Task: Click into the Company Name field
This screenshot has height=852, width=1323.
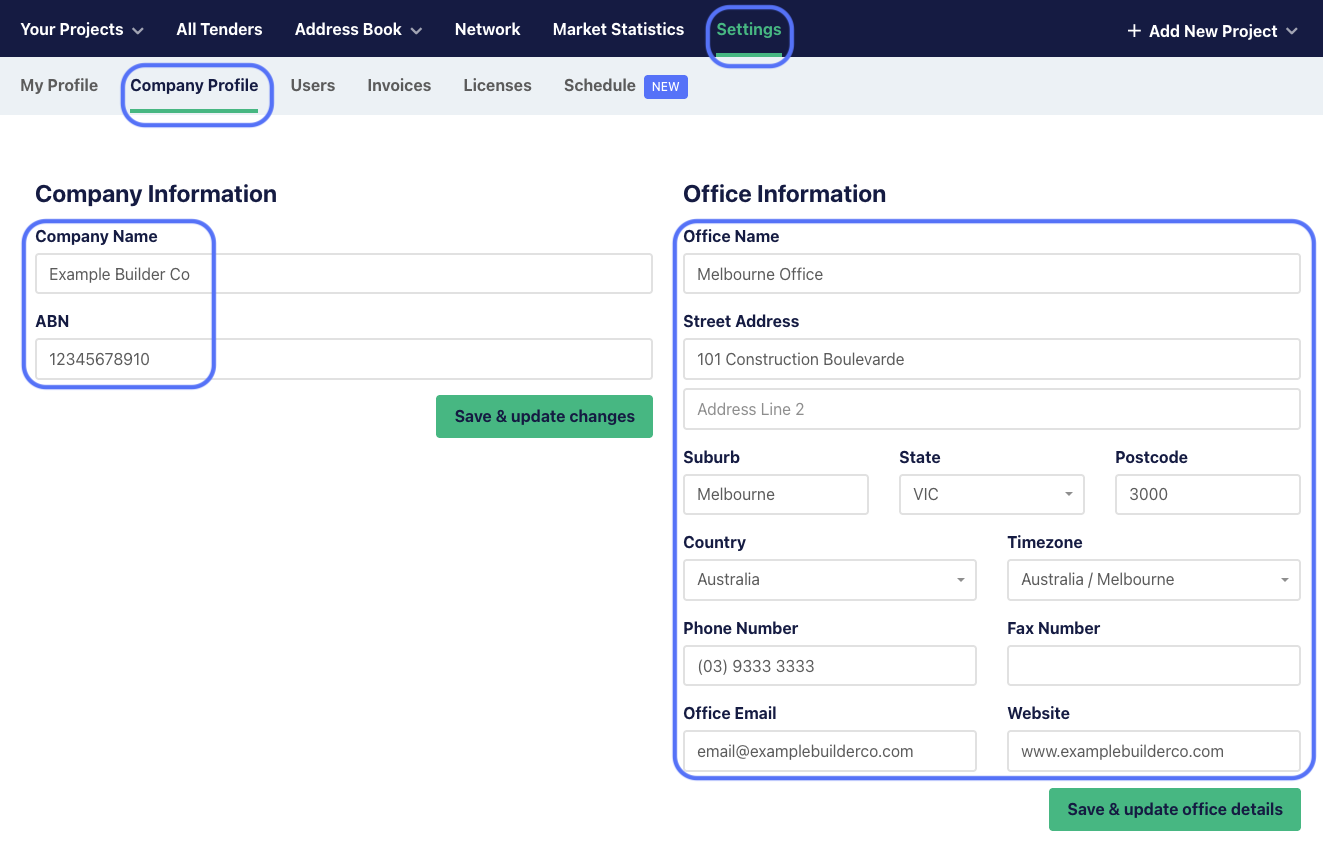Action: click(343, 274)
